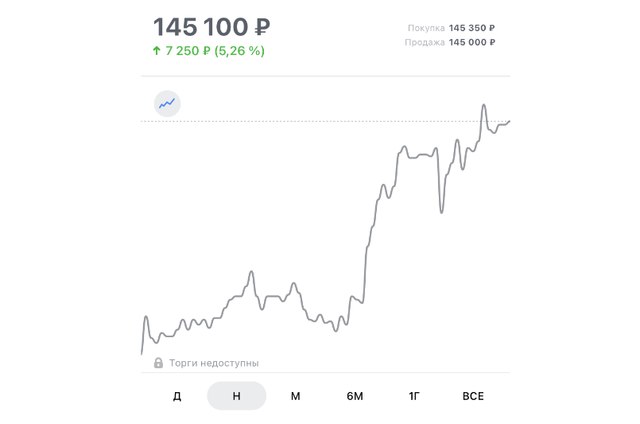Click the sharp dip in the chart line
This screenshot has width=640, height=424.
coord(441,211)
